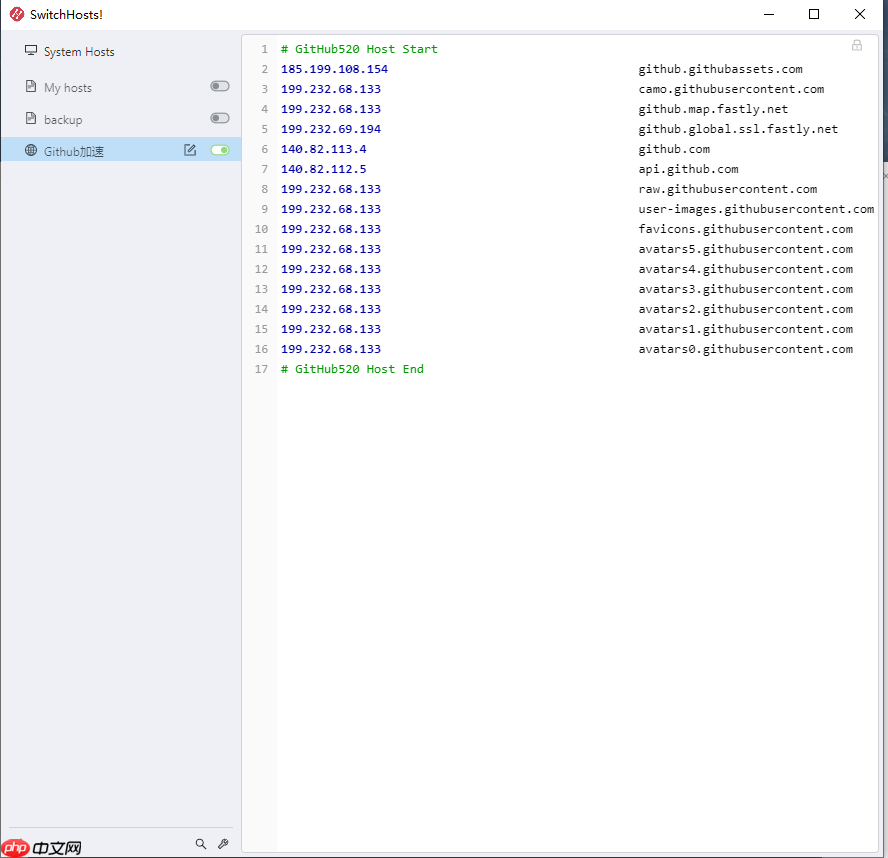Click the file icon beside backup
Viewport: 888px width, 858px height.
31,119
